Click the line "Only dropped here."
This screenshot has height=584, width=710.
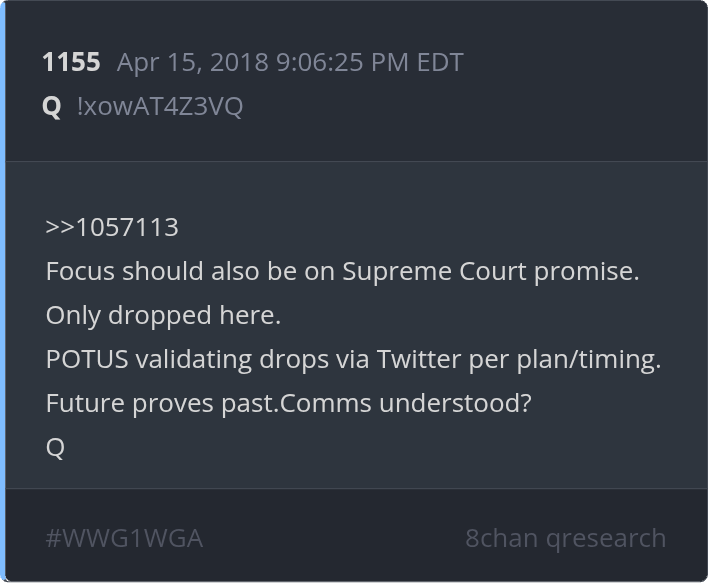pos(163,315)
